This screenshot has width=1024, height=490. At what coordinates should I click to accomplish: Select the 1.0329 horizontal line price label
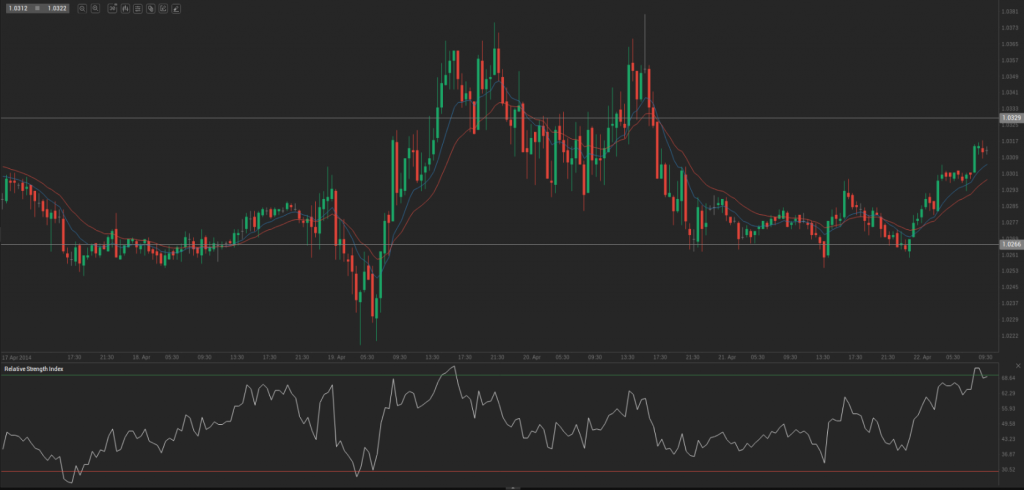(1009, 118)
